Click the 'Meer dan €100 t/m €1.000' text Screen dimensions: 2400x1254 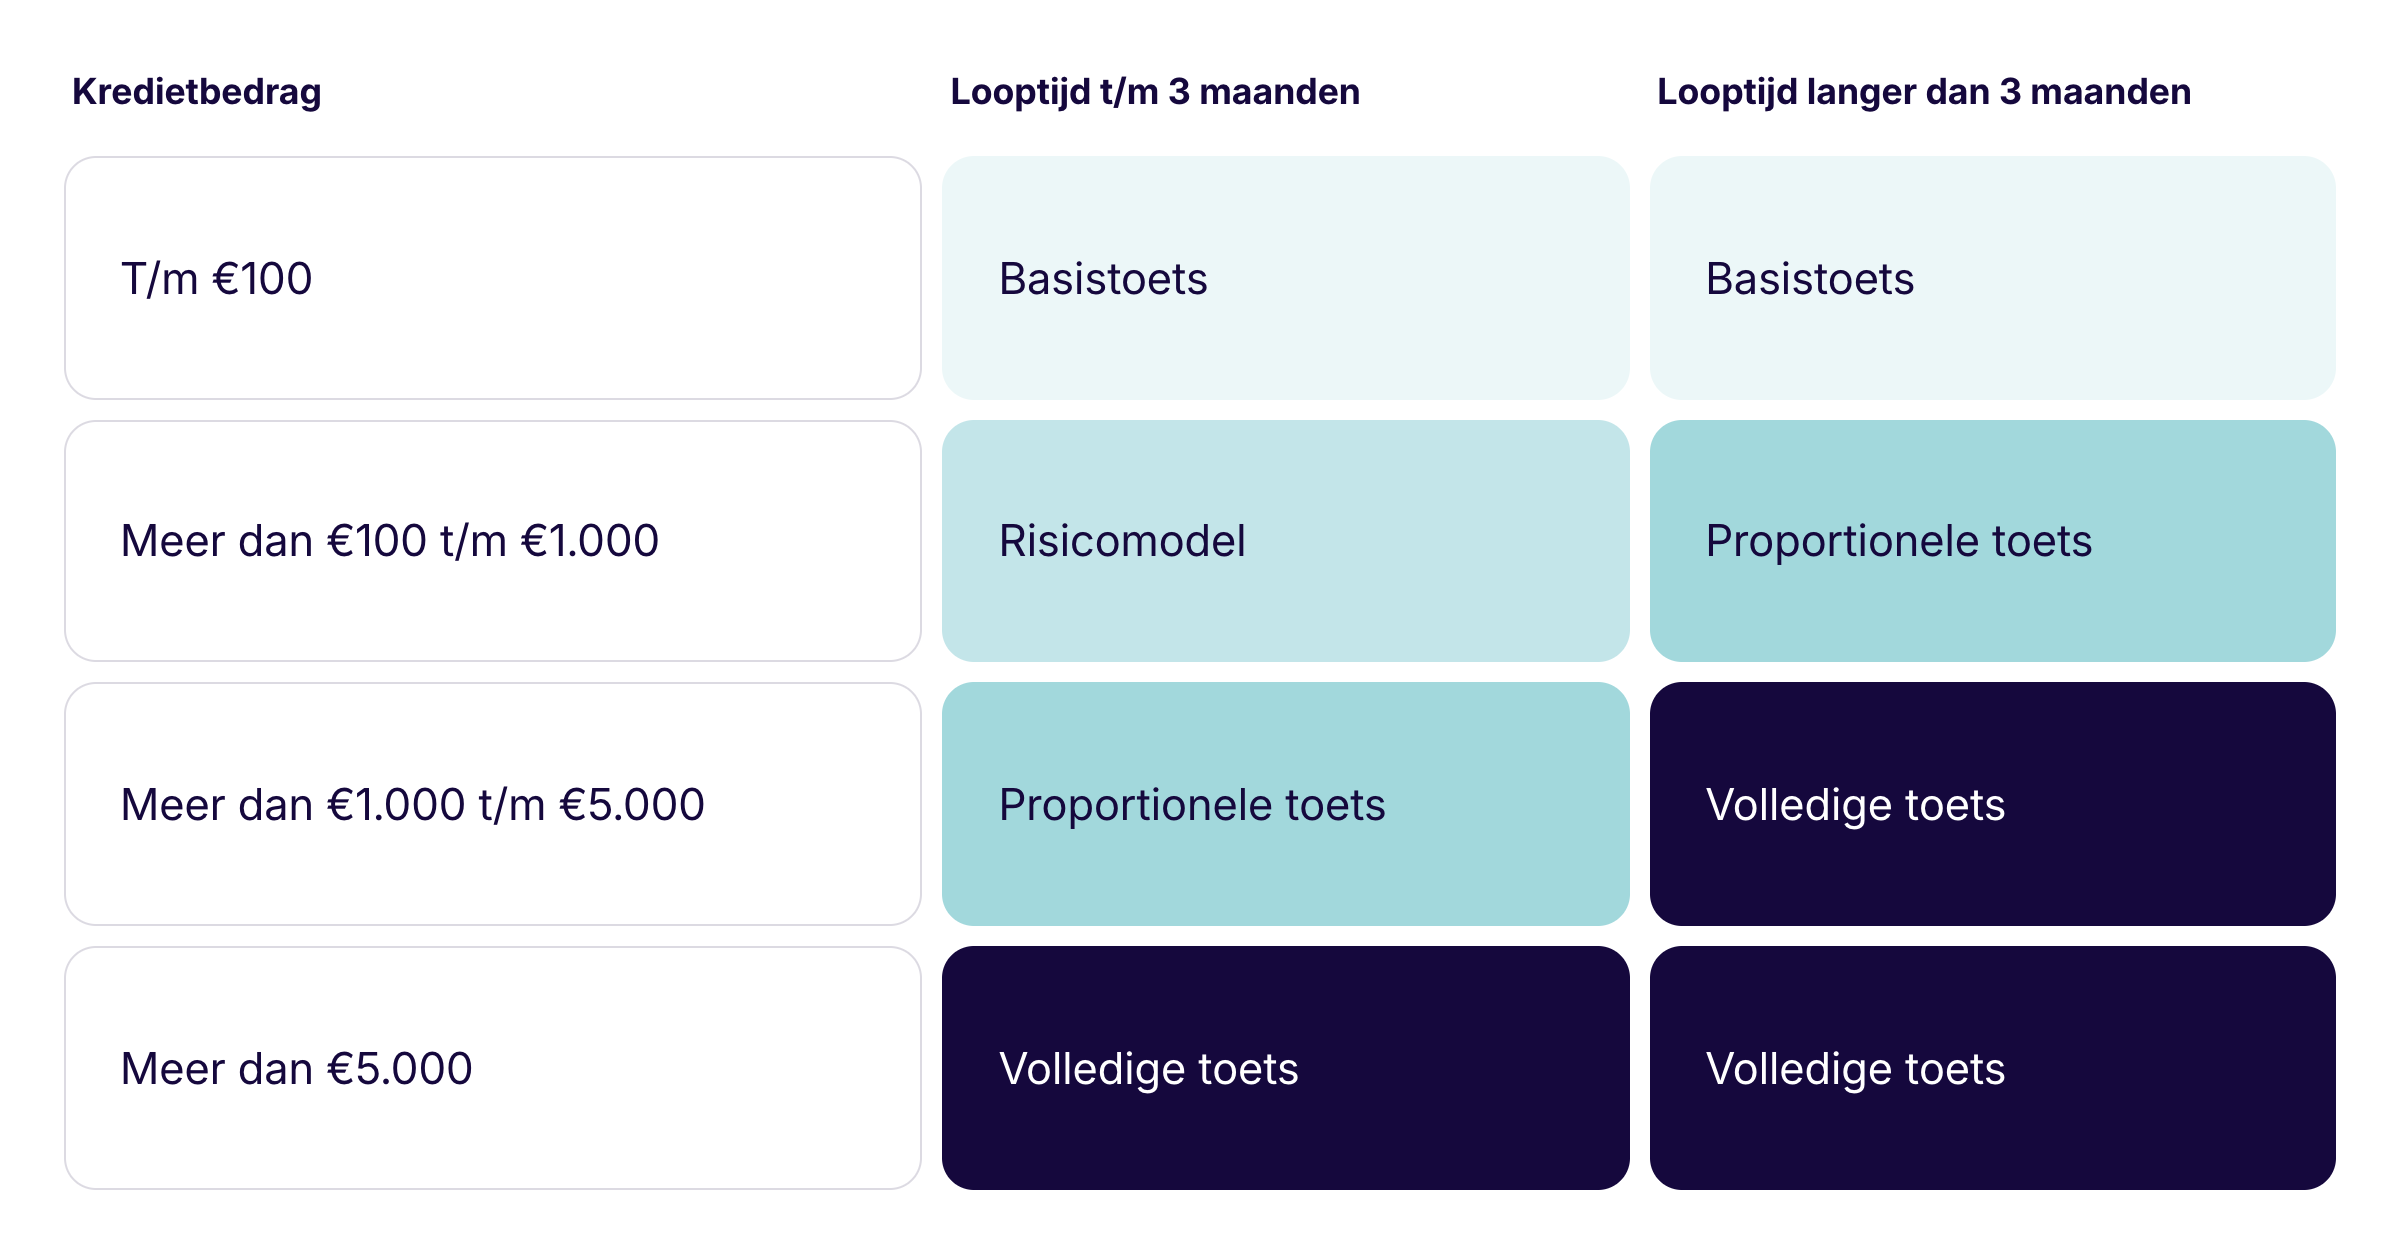tap(390, 541)
